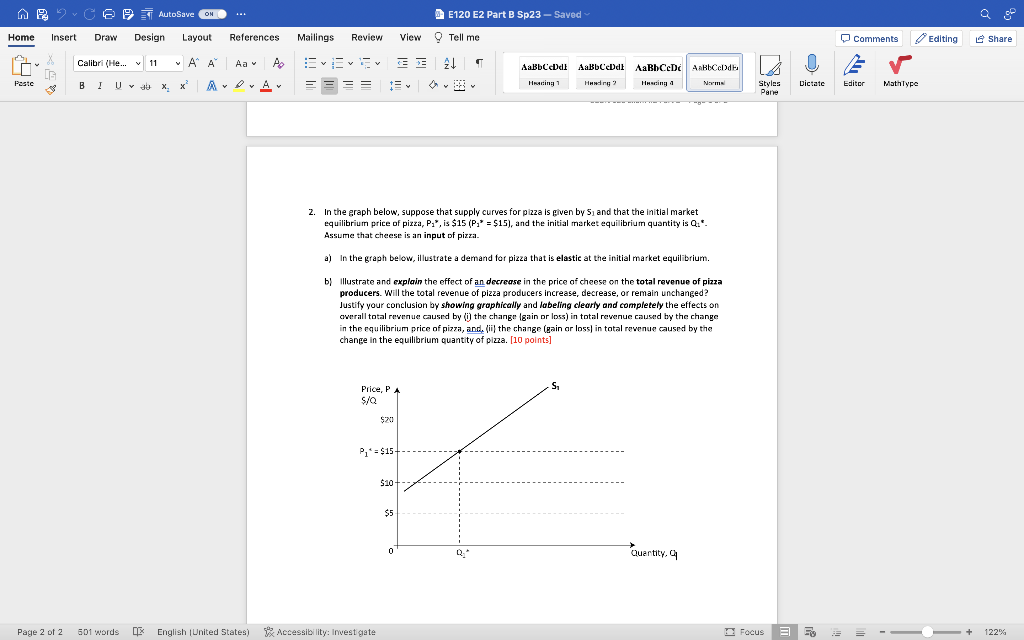Center align the text
This screenshot has width=1024, height=640.
click(x=329, y=86)
